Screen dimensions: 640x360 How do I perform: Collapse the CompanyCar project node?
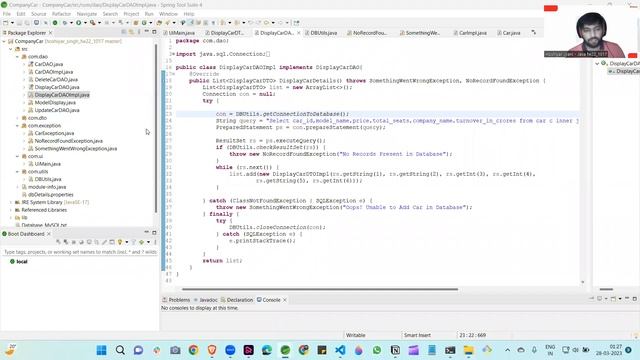(4, 41)
